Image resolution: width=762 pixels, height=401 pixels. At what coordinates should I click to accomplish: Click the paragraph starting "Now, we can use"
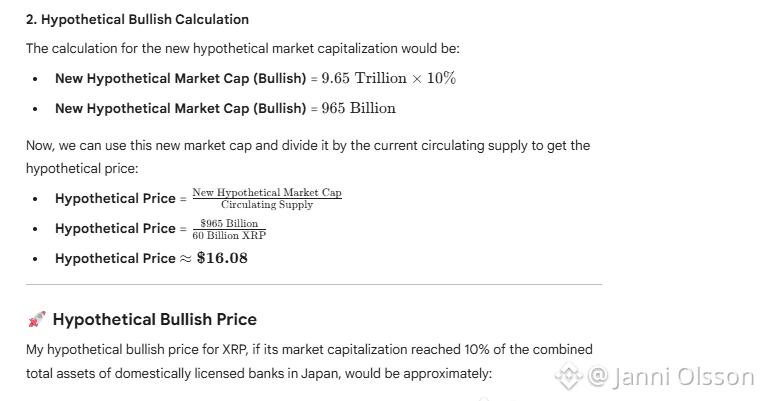307,154
